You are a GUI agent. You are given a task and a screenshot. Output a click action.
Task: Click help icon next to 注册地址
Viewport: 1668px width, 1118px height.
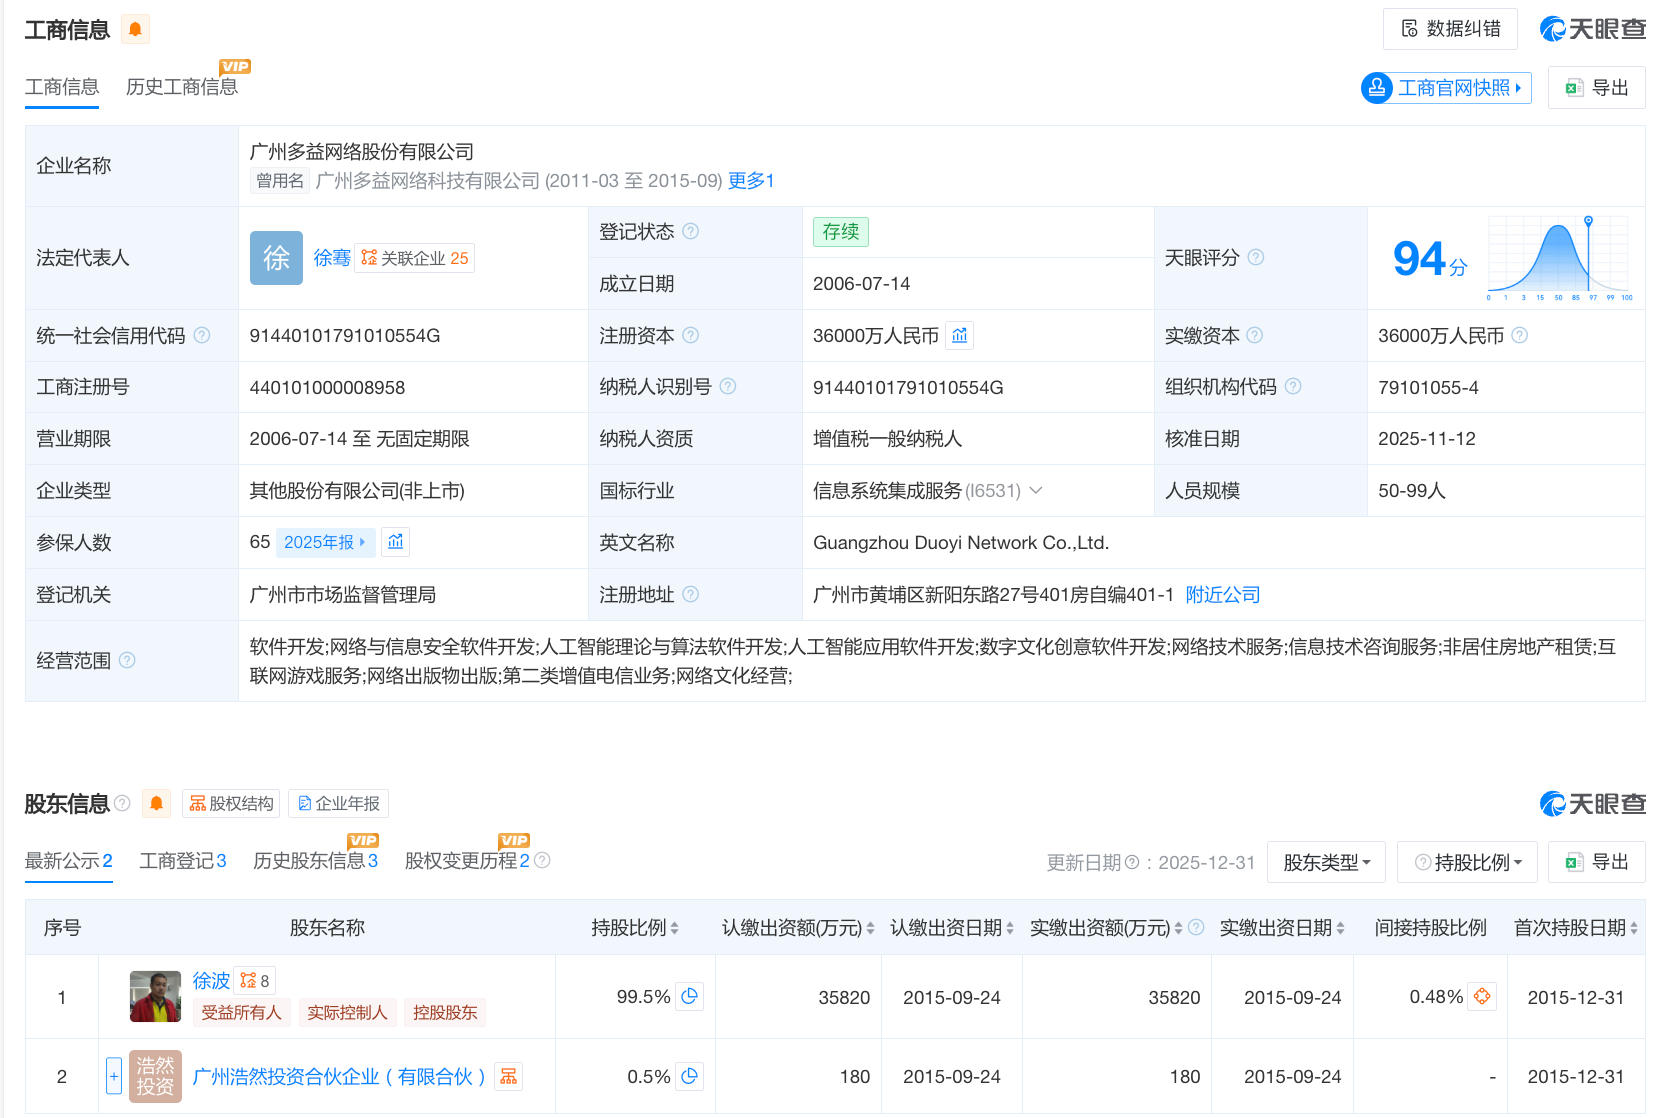coord(690,594)
